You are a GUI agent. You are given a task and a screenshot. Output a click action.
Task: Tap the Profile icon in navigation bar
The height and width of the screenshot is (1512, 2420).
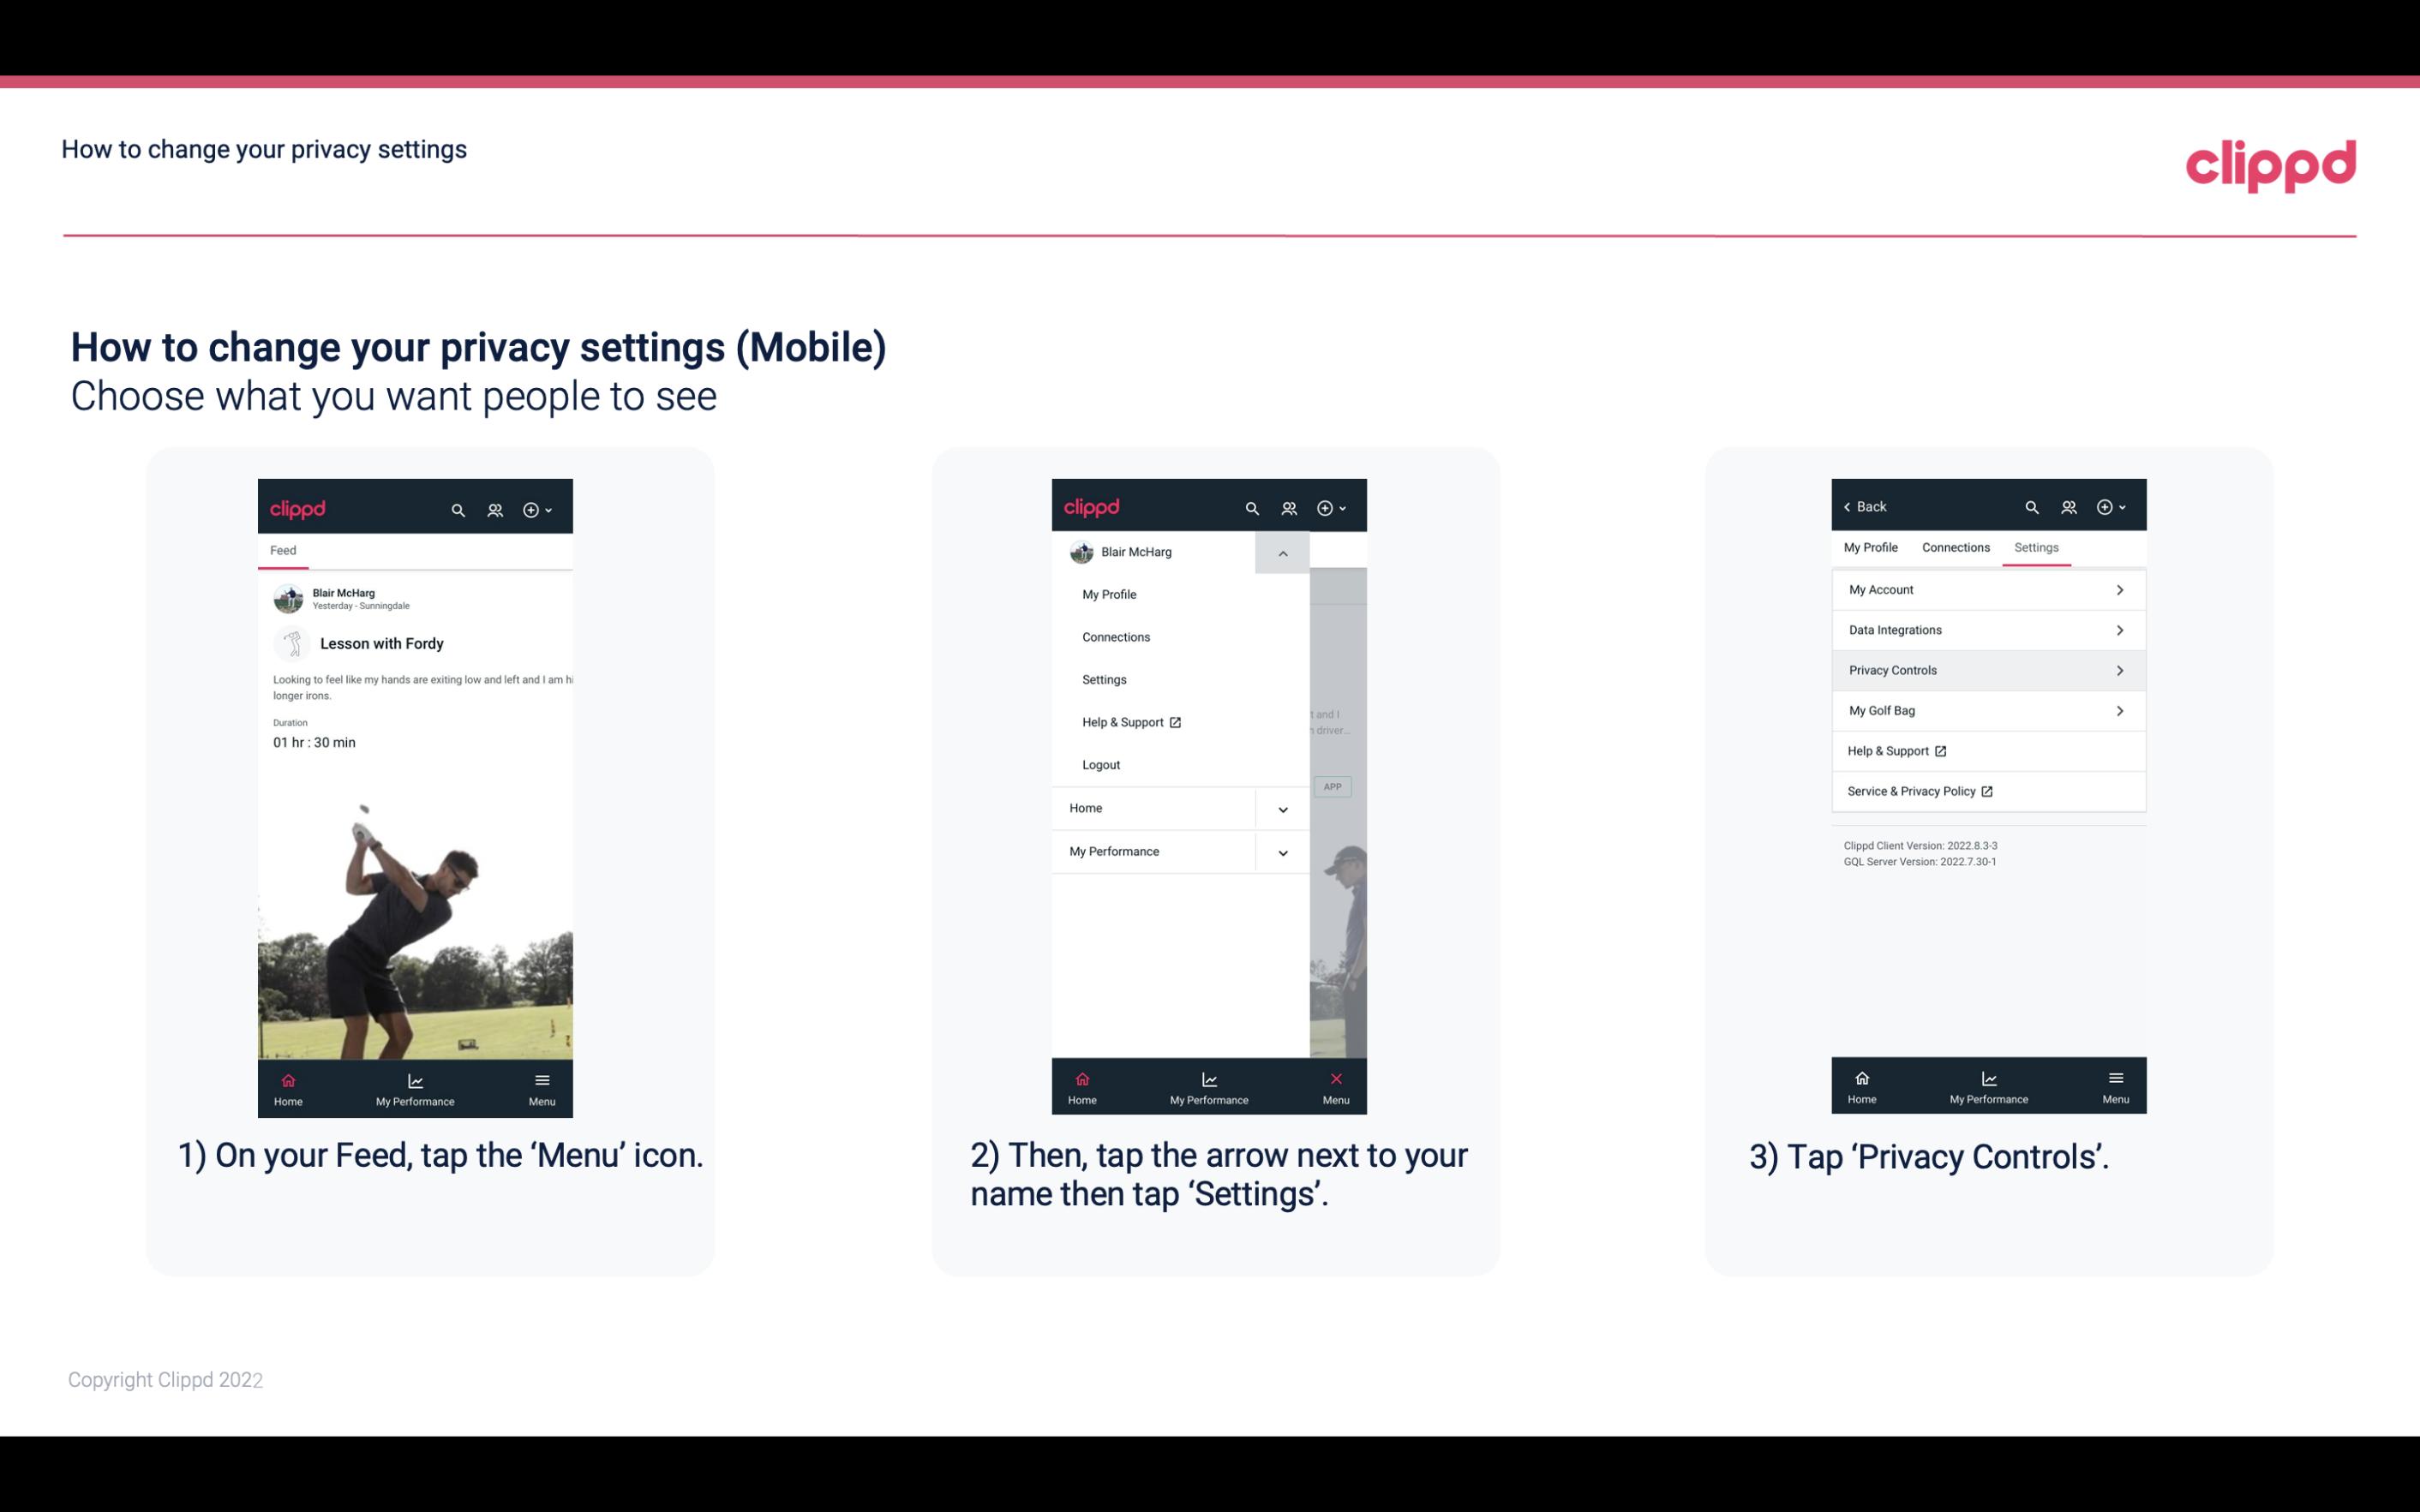(494, 507)
